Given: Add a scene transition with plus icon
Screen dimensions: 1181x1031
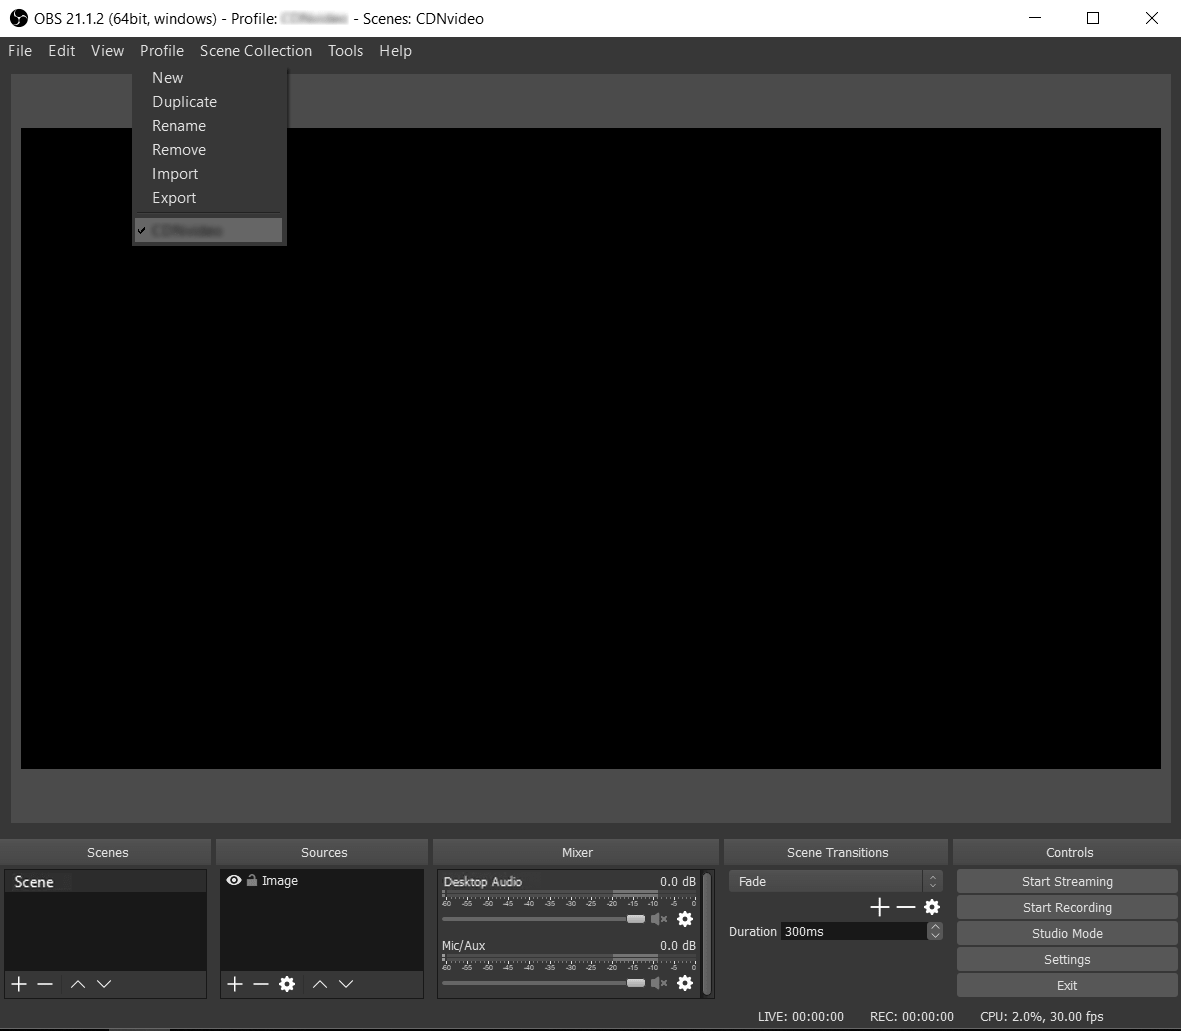Looking at the screenshot, I should tap(880, 907).
